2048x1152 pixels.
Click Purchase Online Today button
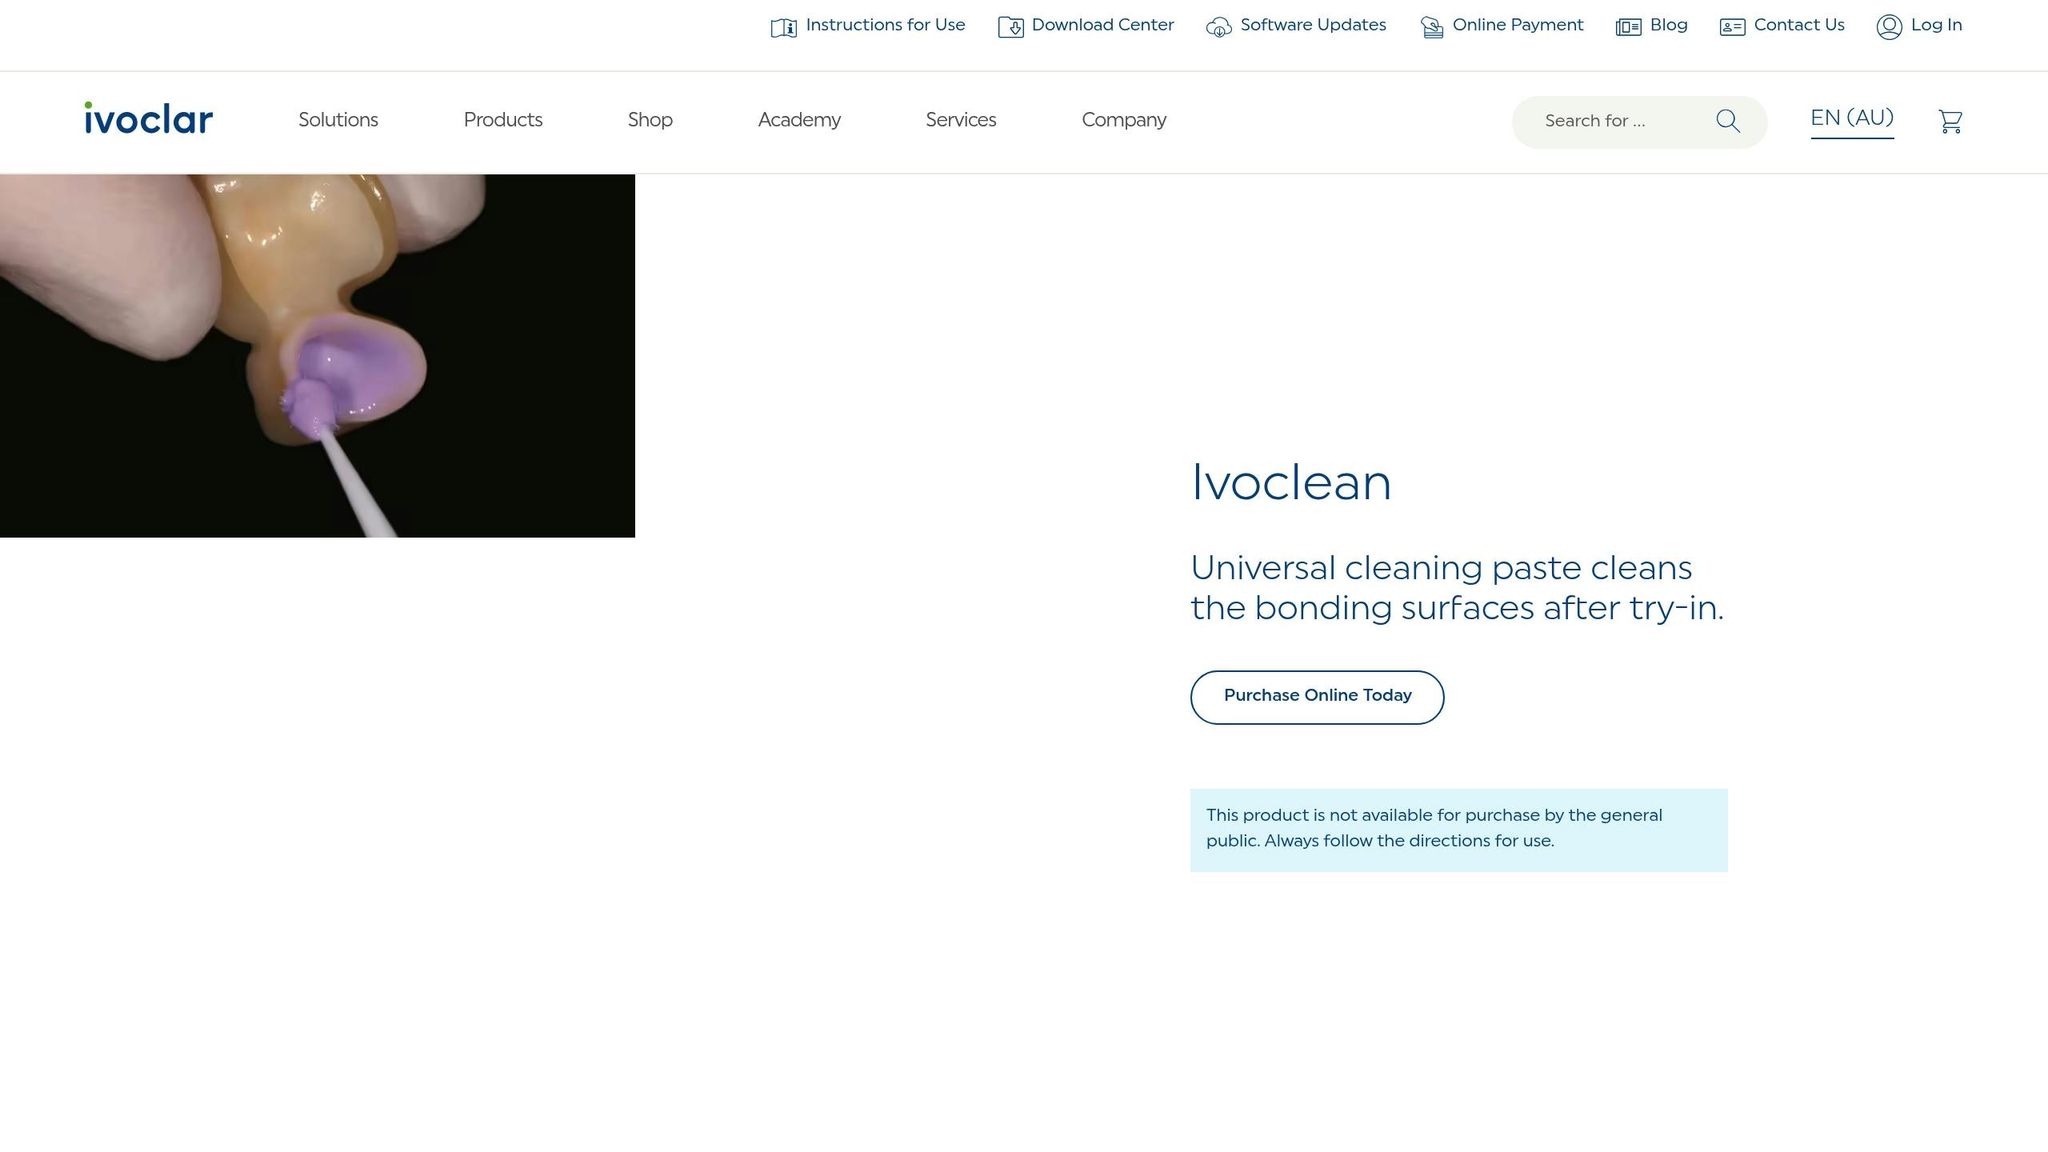tap(1317, 697)
